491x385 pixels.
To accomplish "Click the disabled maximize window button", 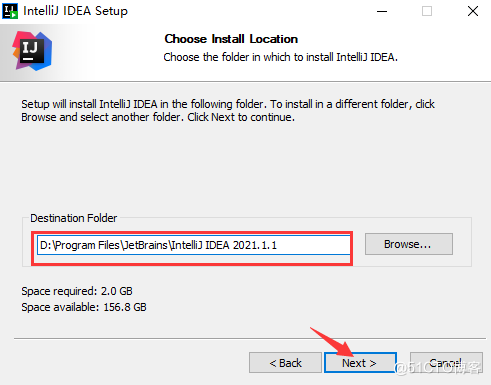I will click(x=427, y=11).
